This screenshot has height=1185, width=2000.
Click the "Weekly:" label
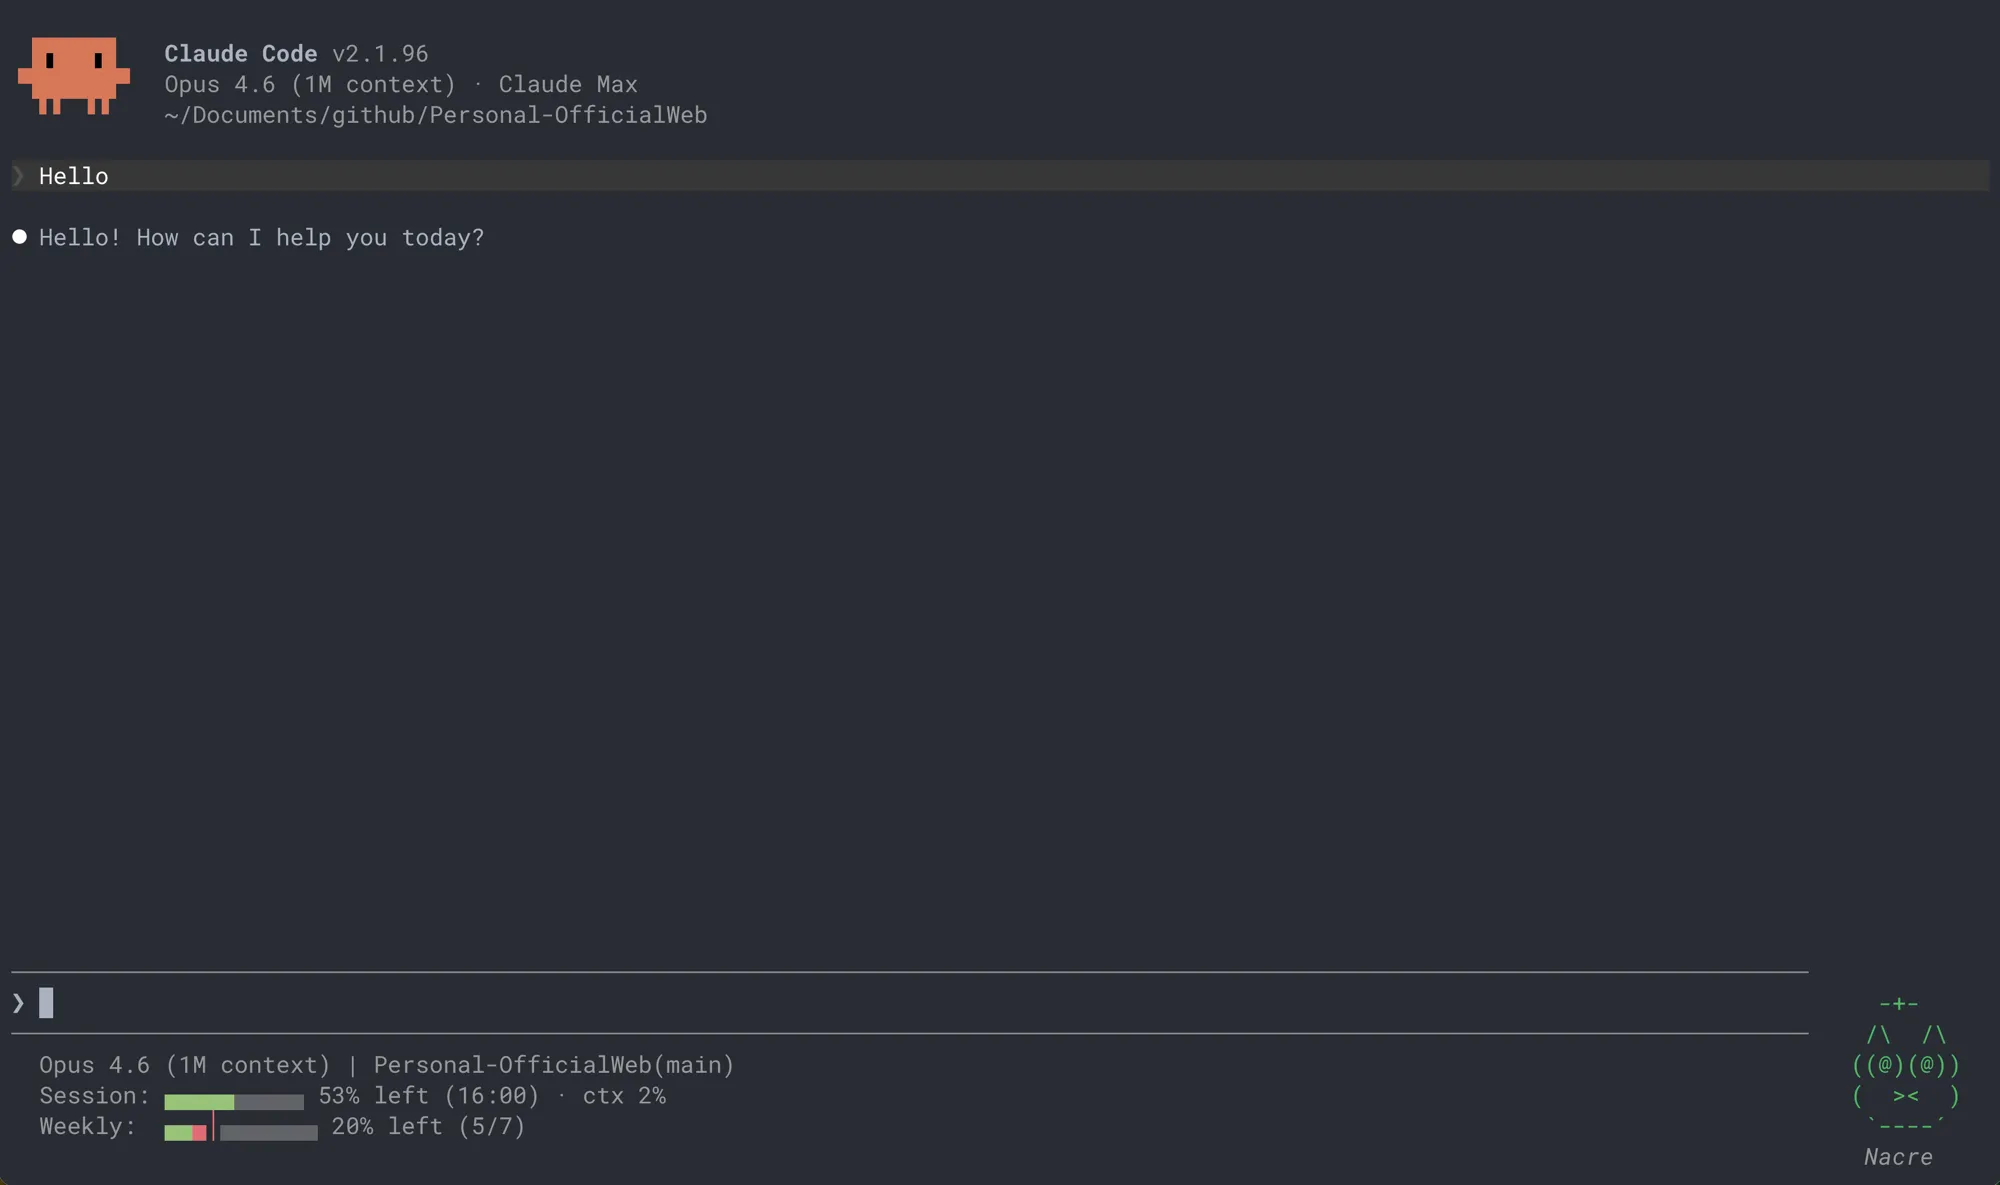click(87, 1126)
